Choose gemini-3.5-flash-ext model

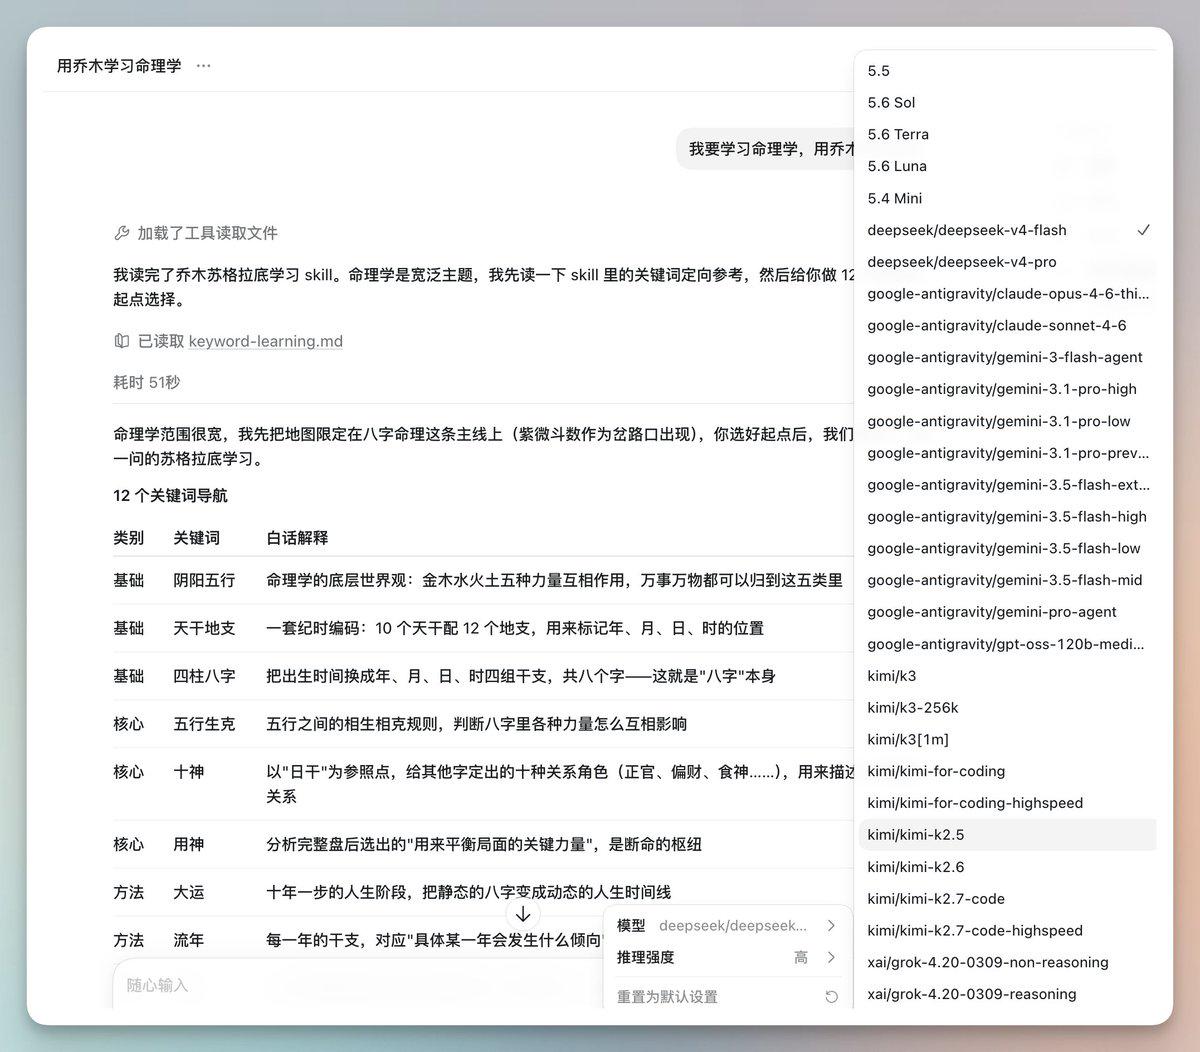[1008, 485]
